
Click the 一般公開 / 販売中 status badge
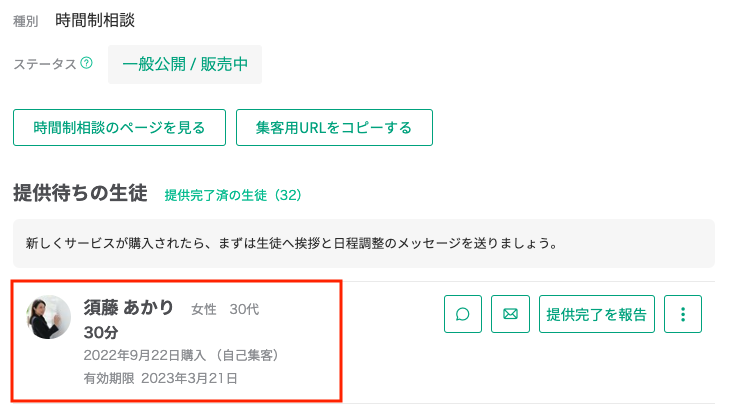pyautogui.click(x=185, y=65)
